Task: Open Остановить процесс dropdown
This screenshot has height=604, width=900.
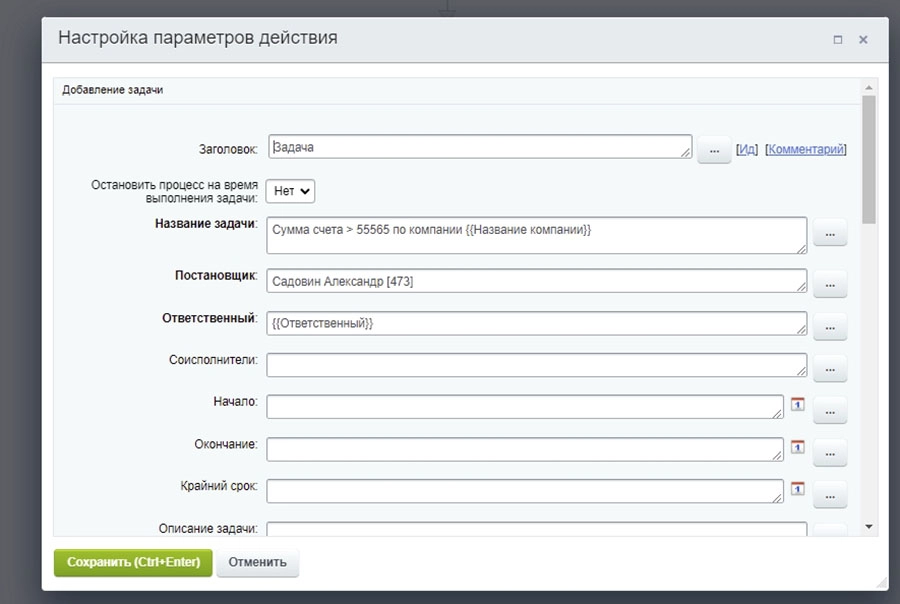Action: (289, 191)
